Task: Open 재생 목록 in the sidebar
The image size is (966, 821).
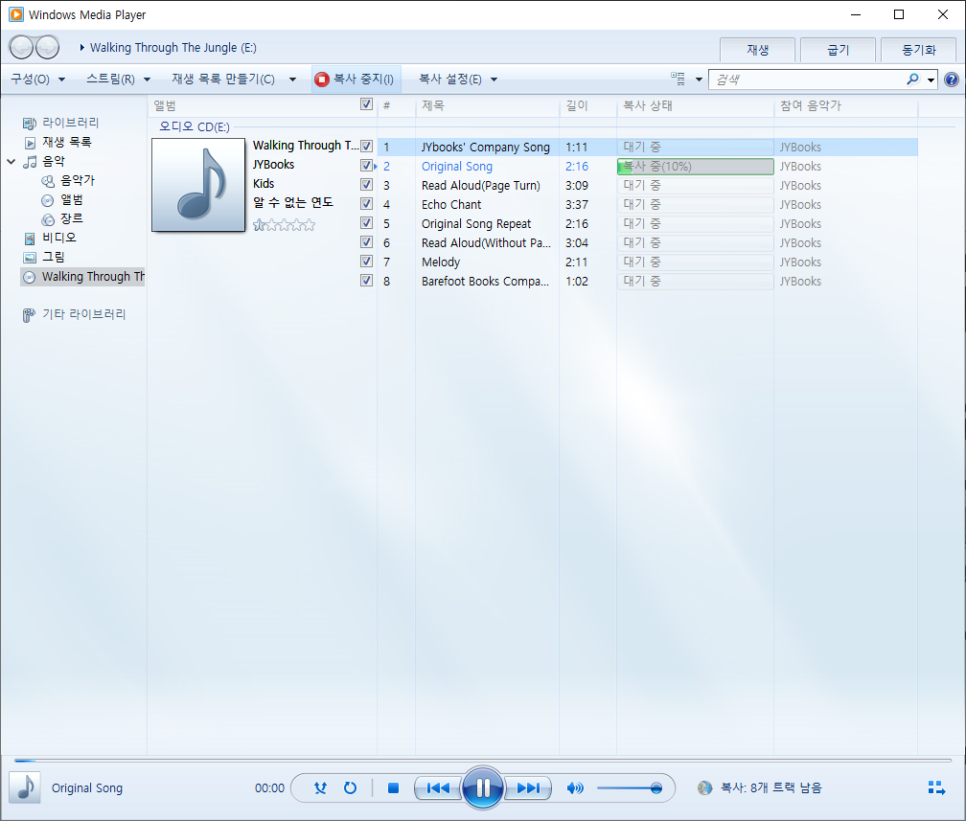Action: (x=66, y=142)
